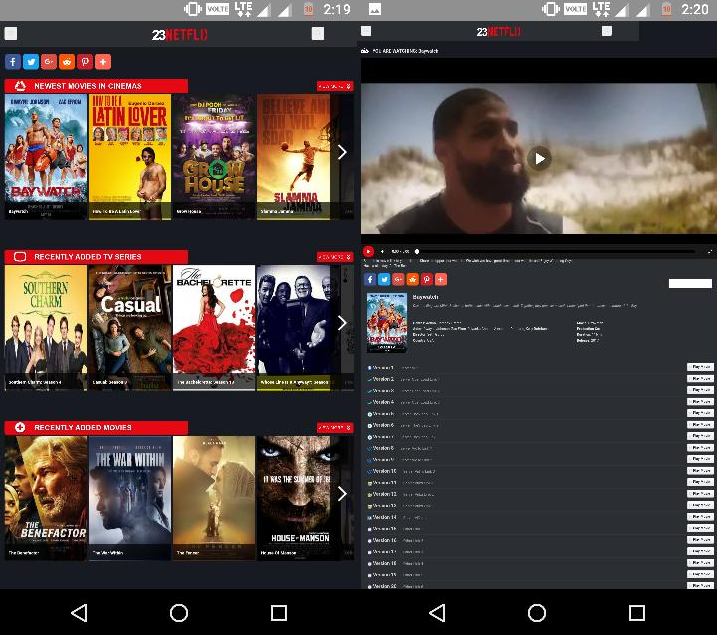Click the Recently Added Movies header

pyautogui.click(x=96, y=427)
